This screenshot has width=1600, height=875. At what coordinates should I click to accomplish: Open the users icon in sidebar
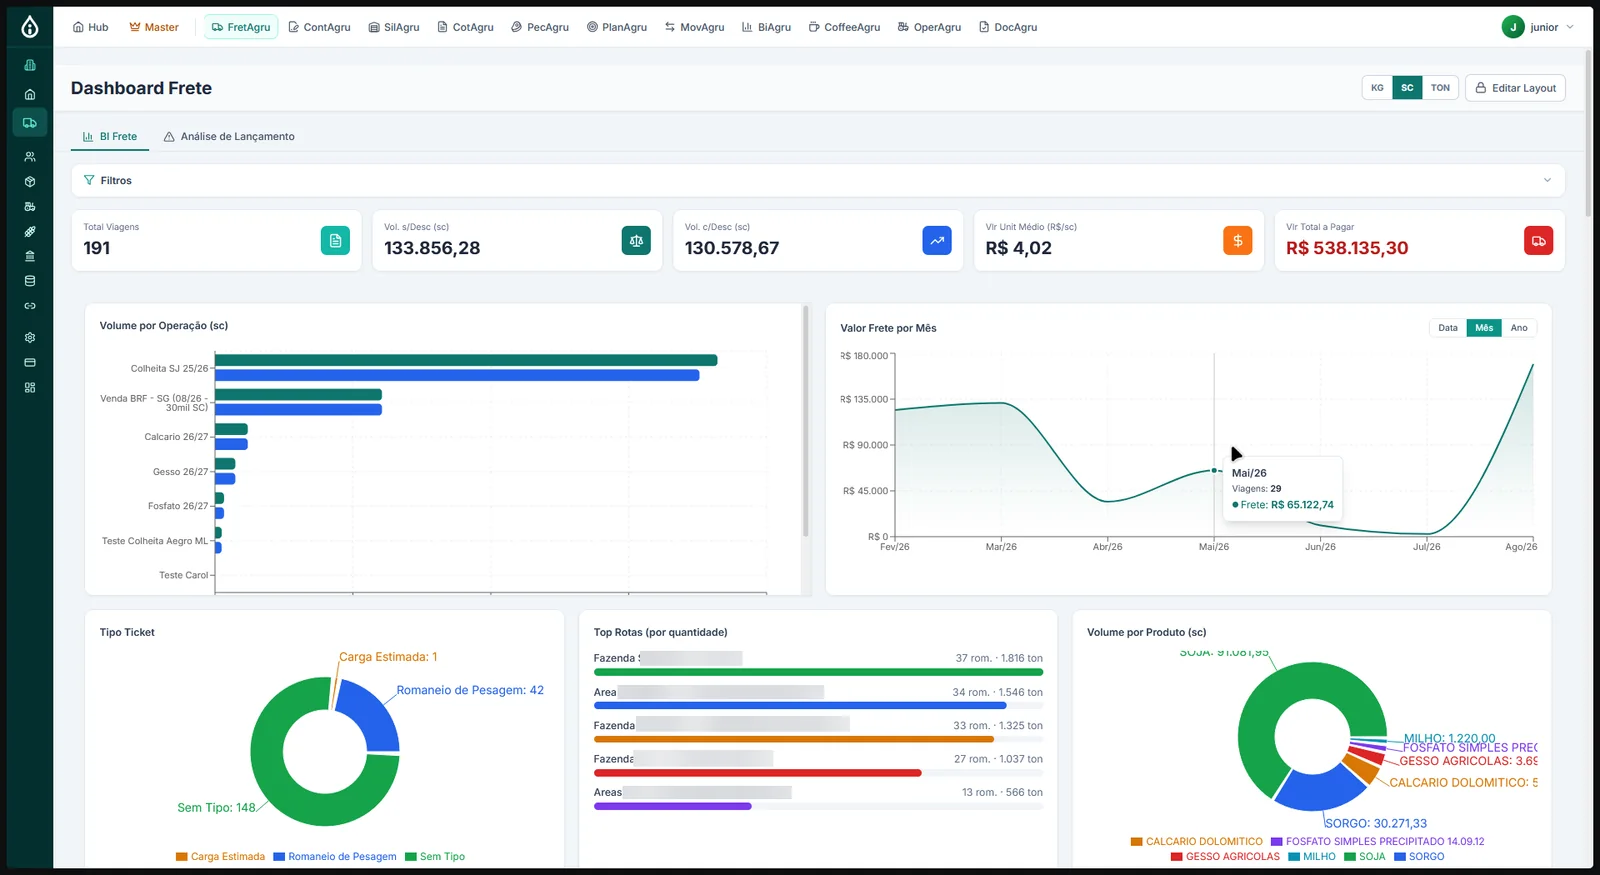(30, 157)
